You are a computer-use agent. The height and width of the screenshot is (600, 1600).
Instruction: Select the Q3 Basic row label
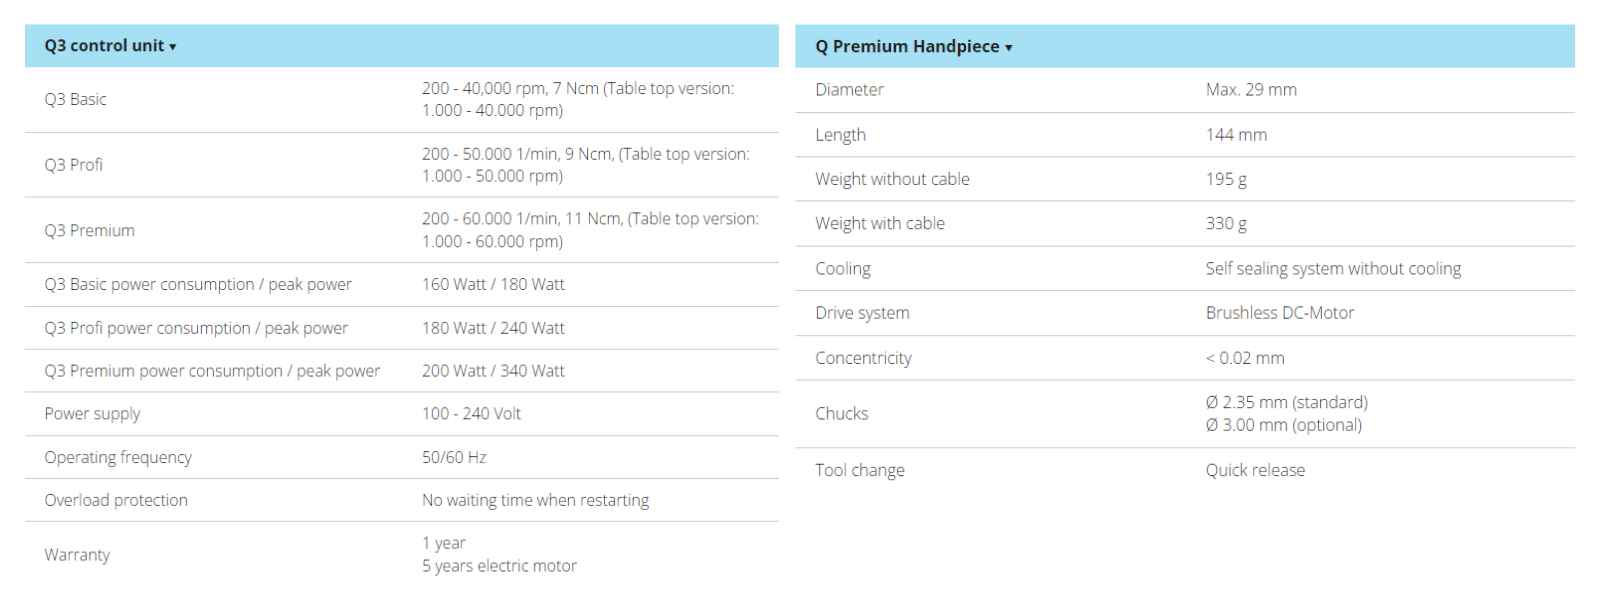(x=75, y=99)
